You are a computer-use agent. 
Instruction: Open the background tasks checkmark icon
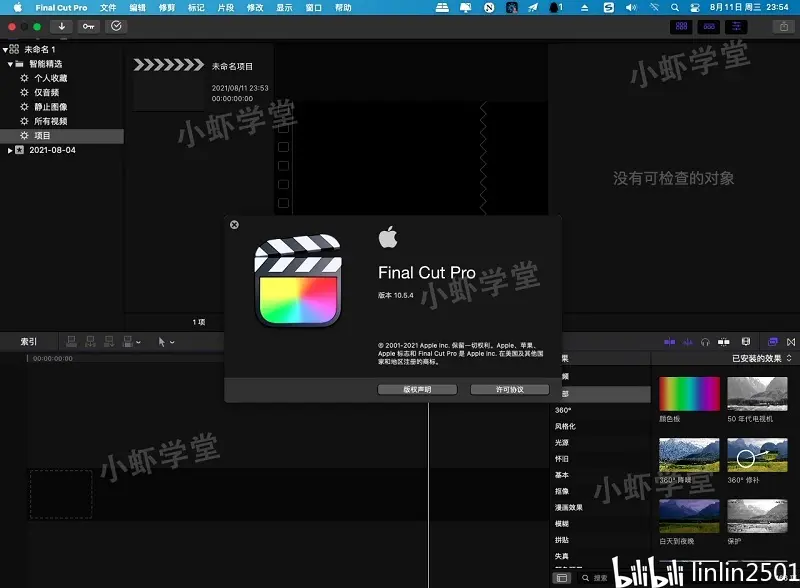[x=116, y=27]
